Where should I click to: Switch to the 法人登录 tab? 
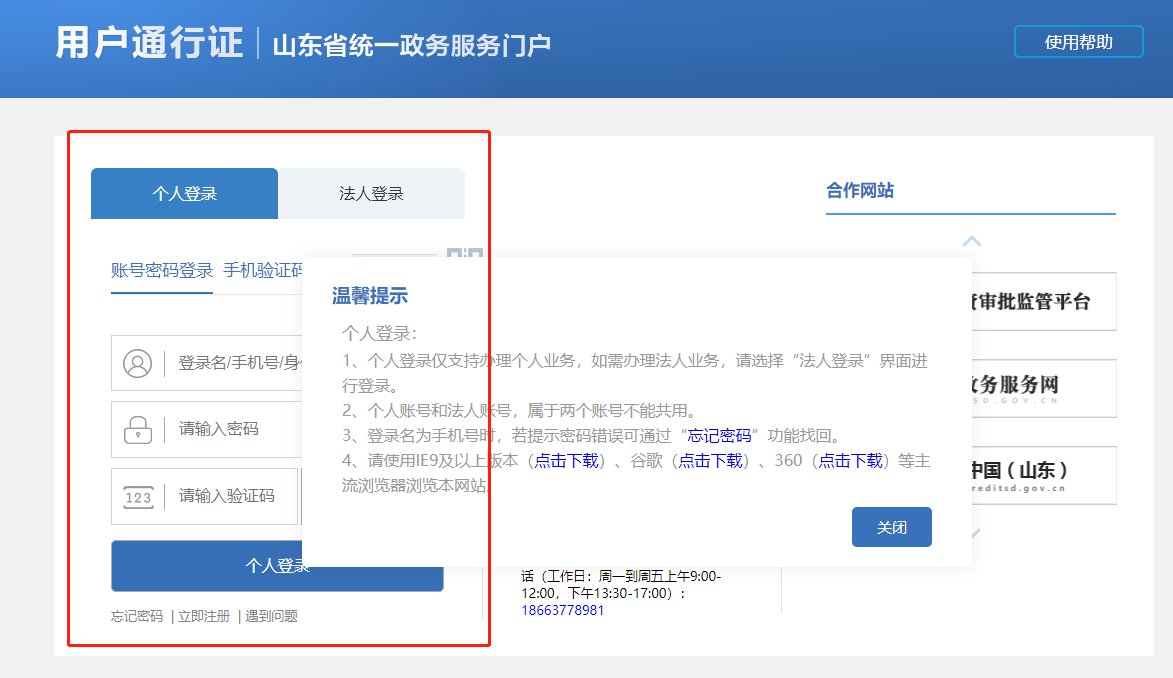click(x=371, y=194)
